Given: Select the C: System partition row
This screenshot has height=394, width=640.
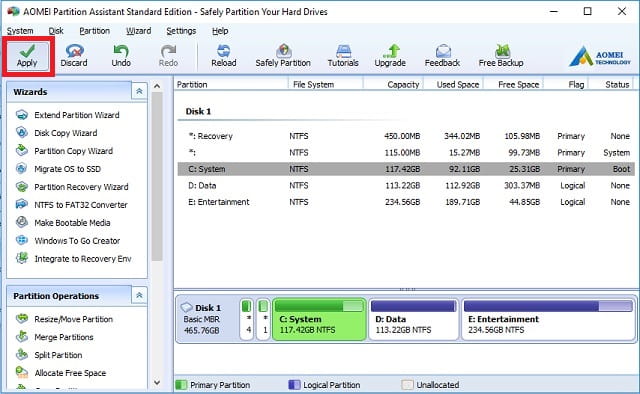Looking at the screenshot, I should 406,169.
